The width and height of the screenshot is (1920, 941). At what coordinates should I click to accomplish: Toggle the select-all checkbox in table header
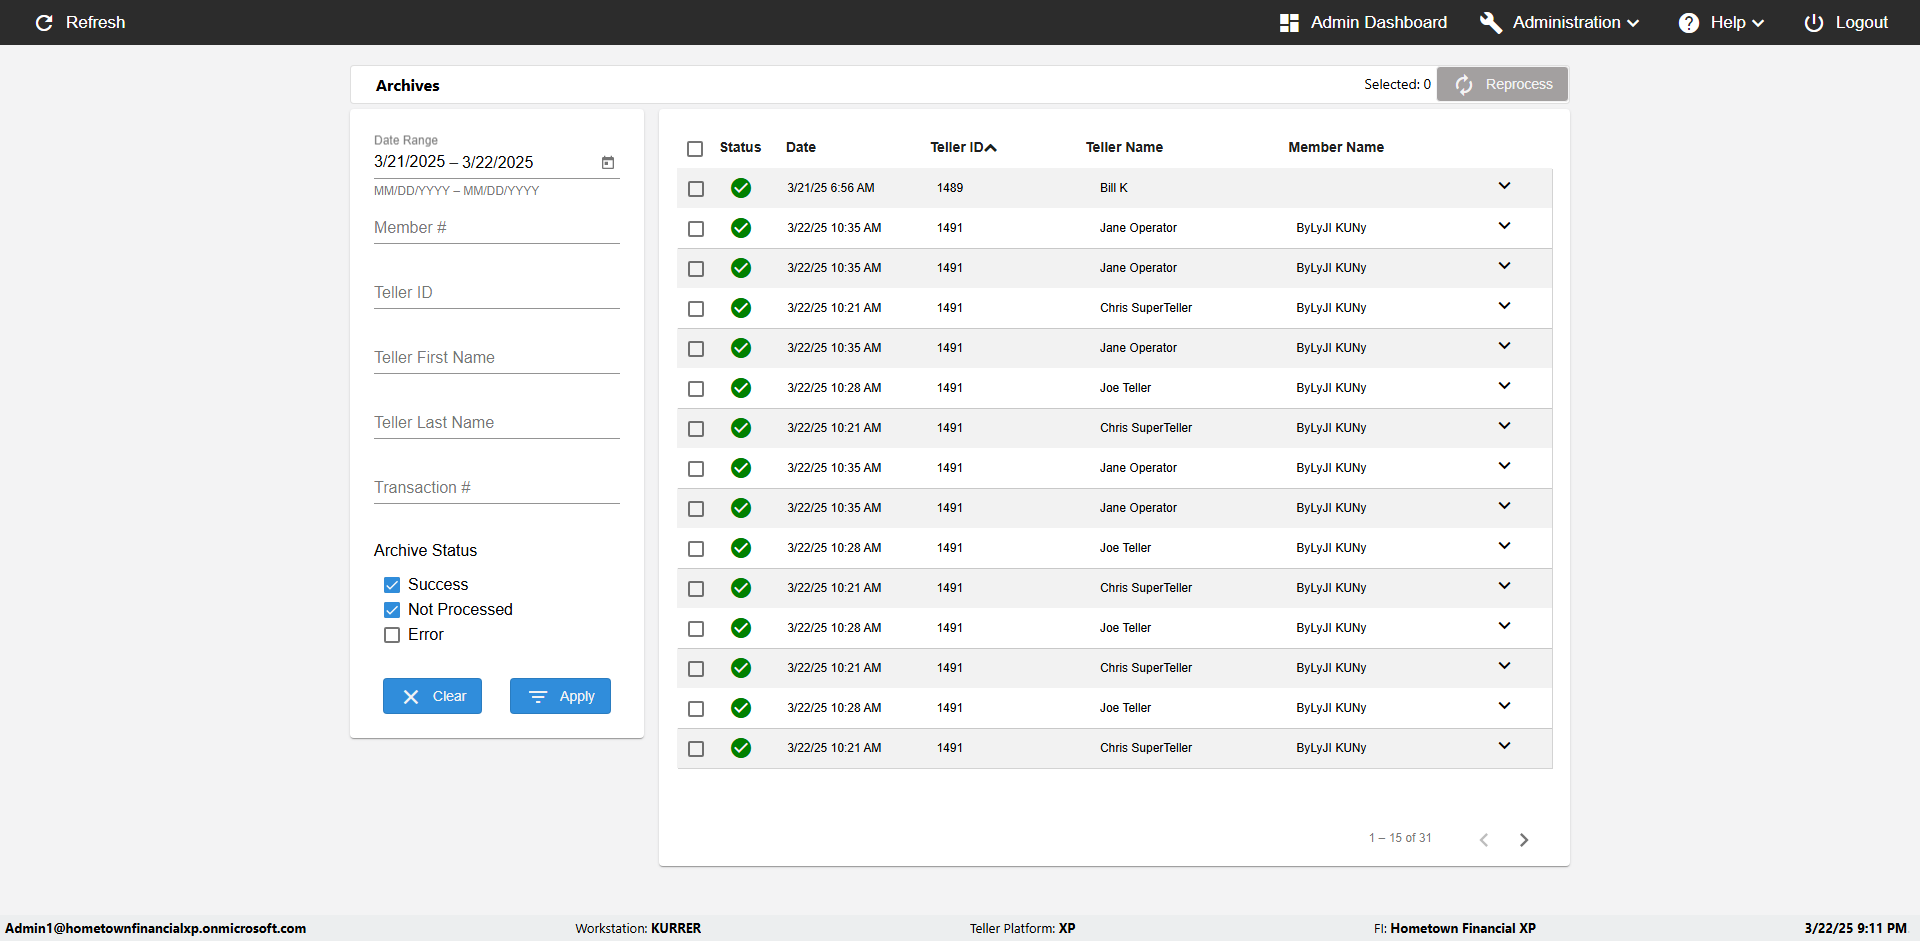[x=695, y=149]
